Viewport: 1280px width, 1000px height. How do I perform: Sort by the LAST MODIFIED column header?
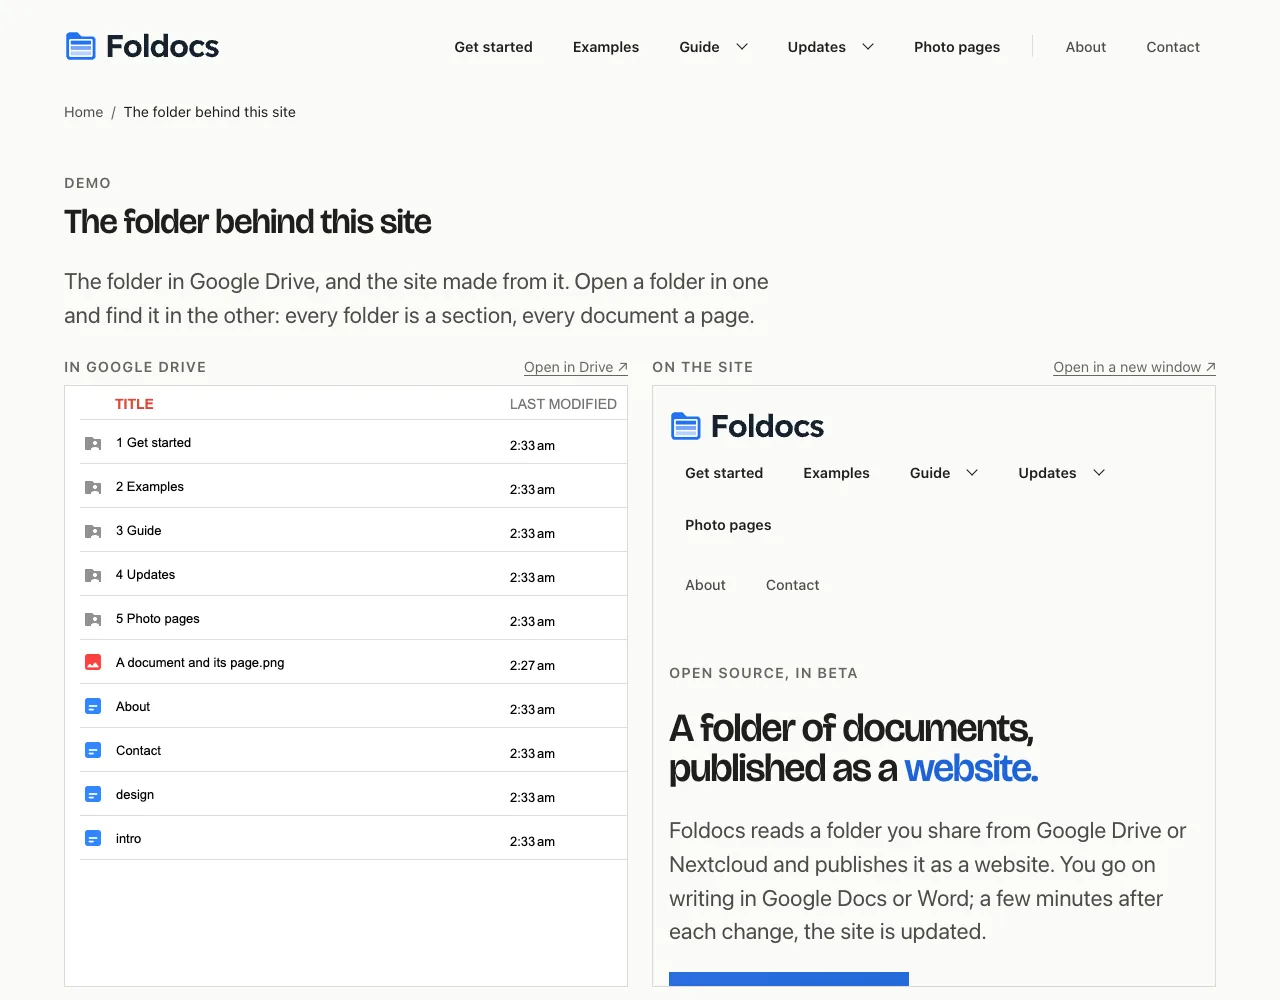[563, 404]
